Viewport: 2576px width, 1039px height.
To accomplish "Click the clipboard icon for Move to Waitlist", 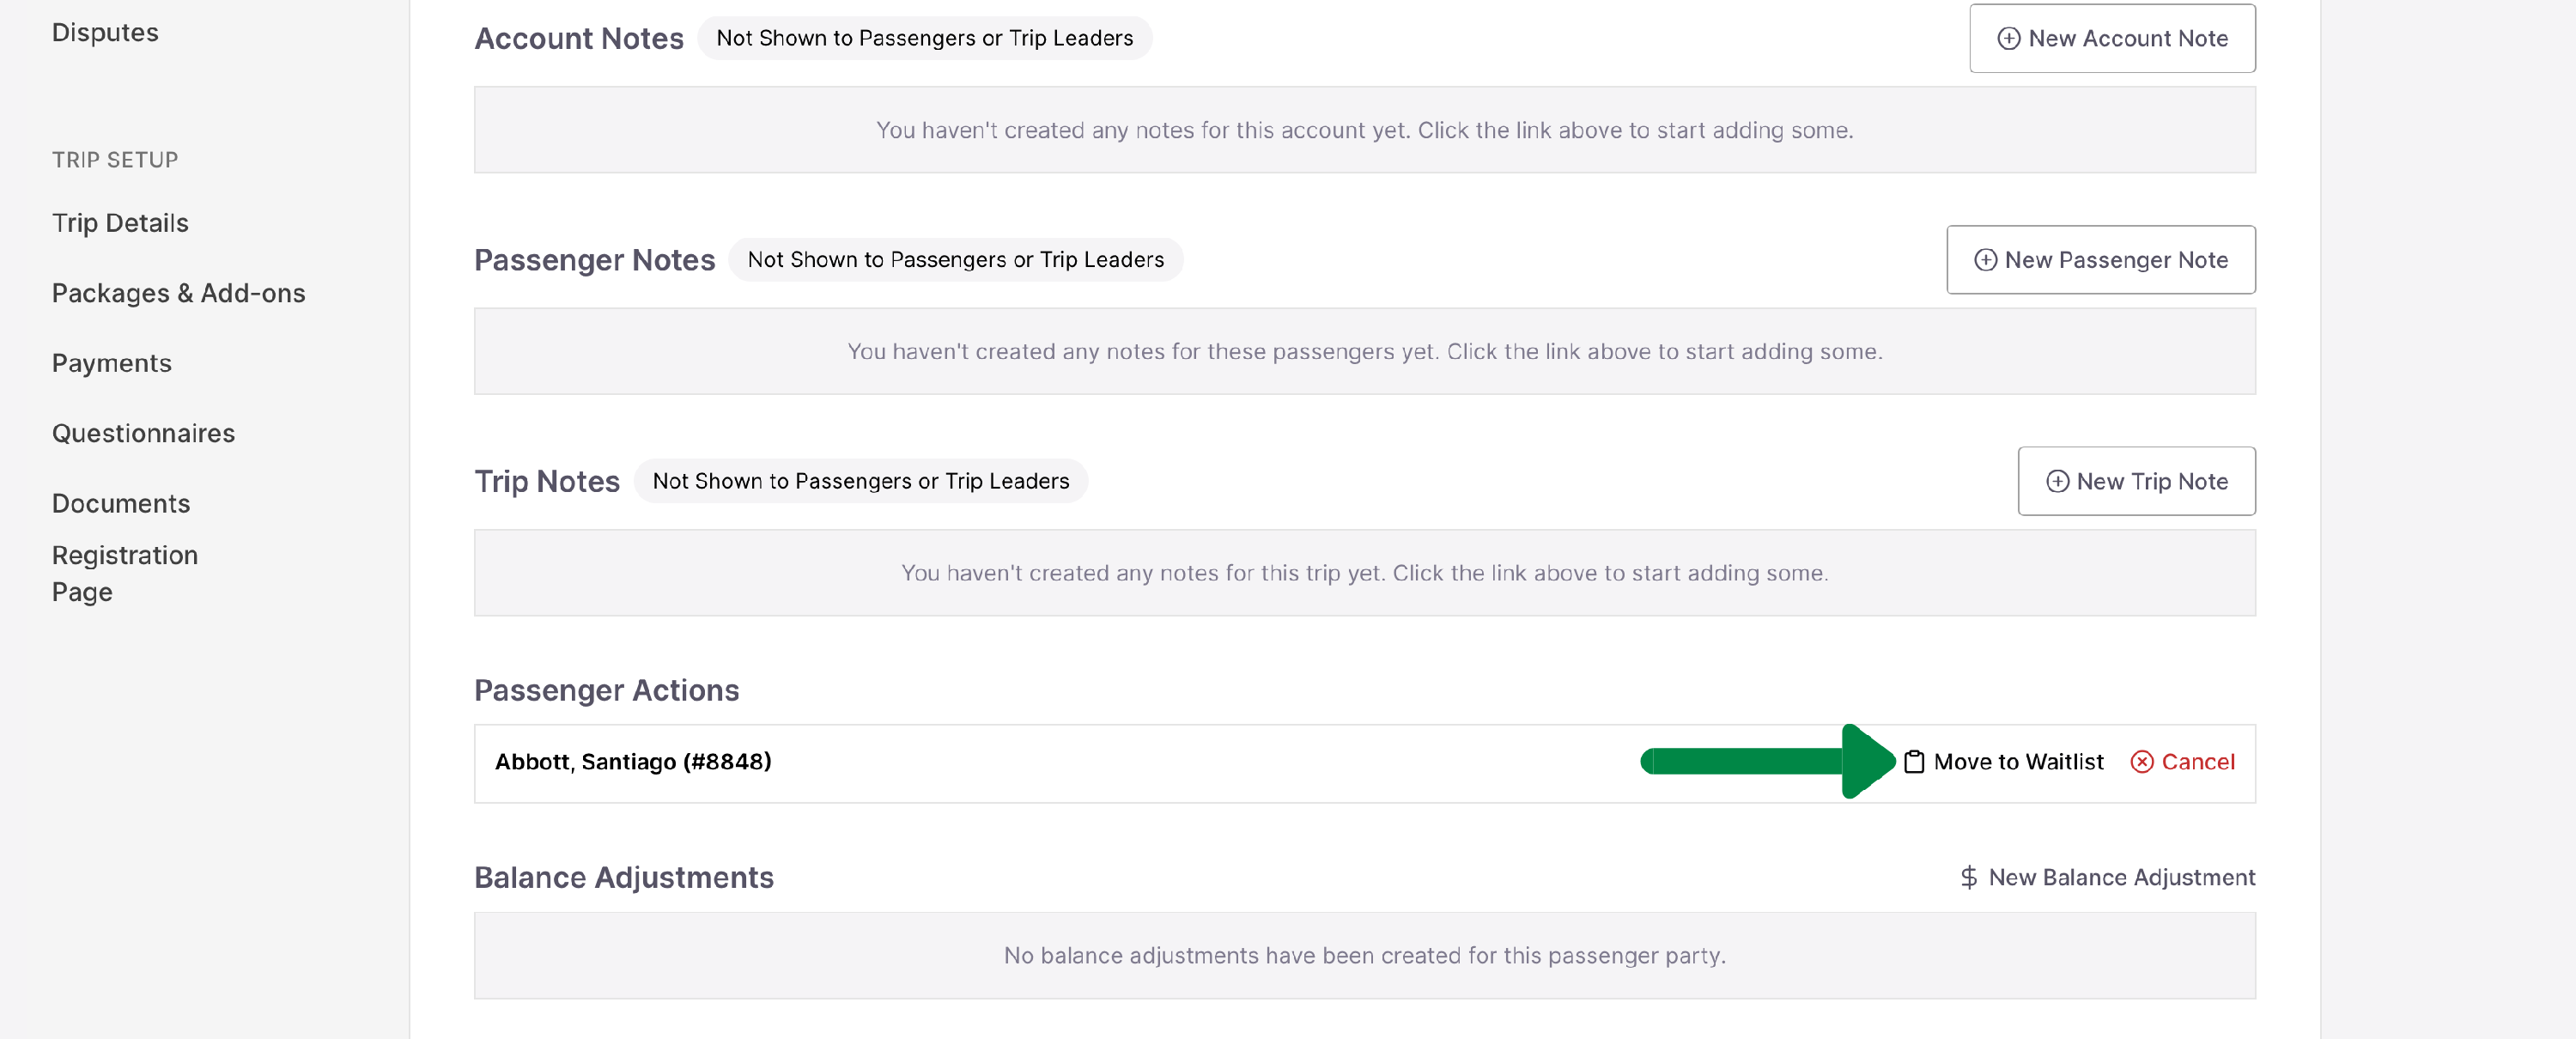I will [1913, 762].
